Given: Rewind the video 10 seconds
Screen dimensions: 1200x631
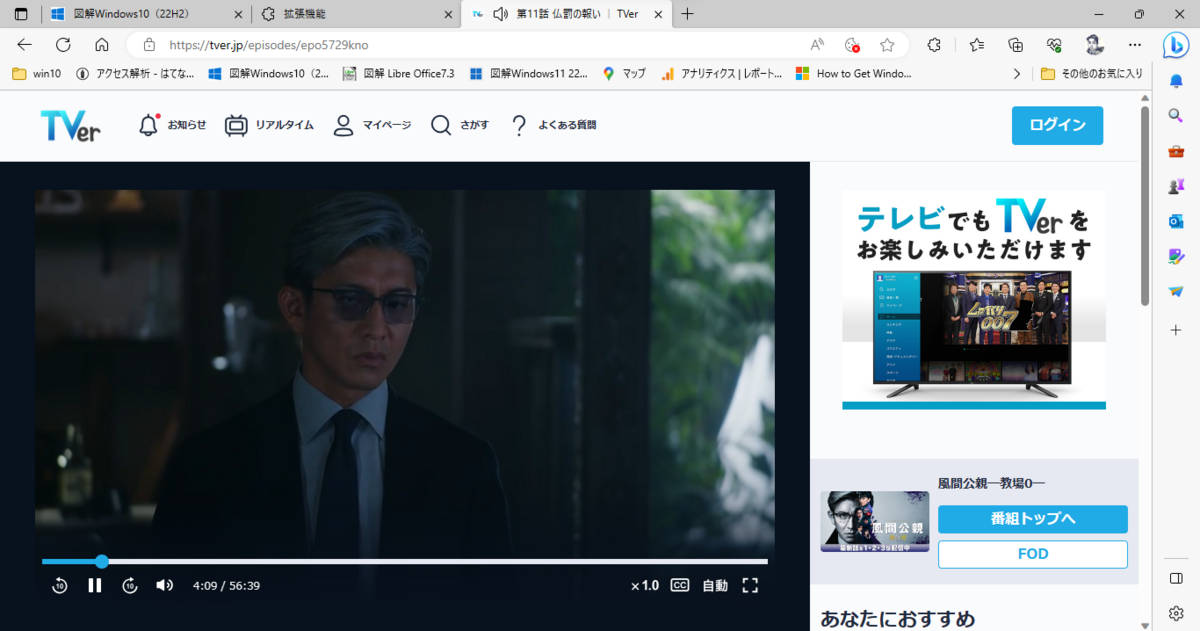Looking at the screenshot, I should coord(59,585).
